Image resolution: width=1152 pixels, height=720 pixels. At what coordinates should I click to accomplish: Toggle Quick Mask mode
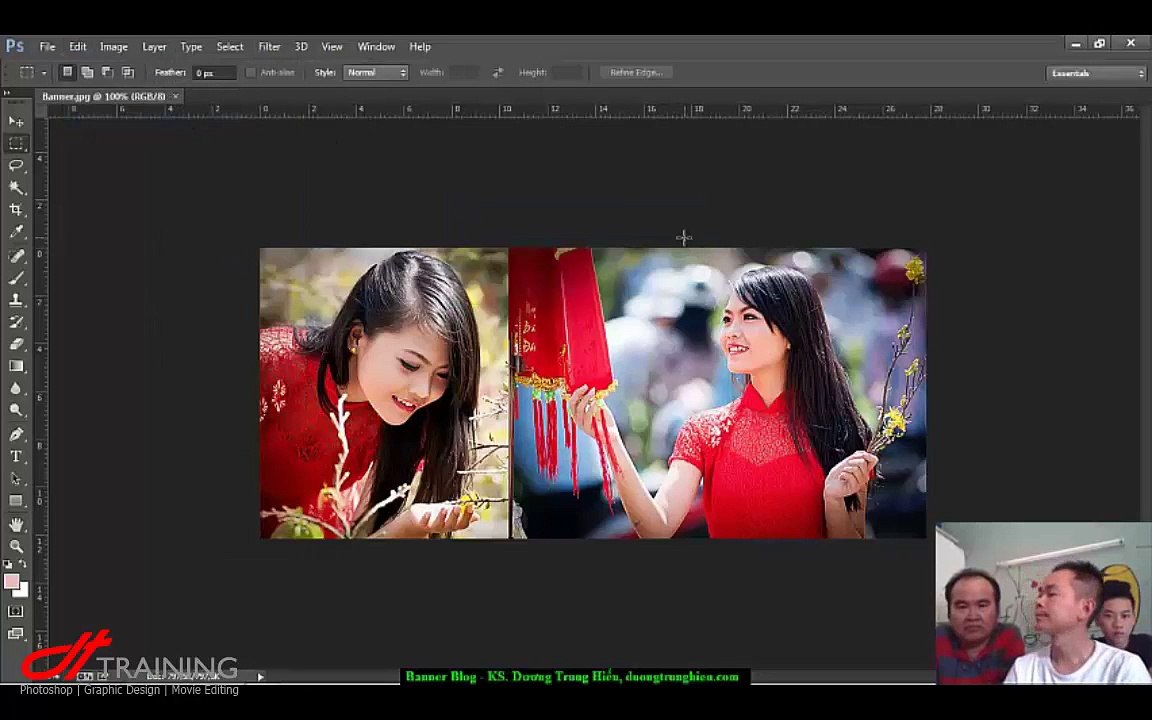15,611
